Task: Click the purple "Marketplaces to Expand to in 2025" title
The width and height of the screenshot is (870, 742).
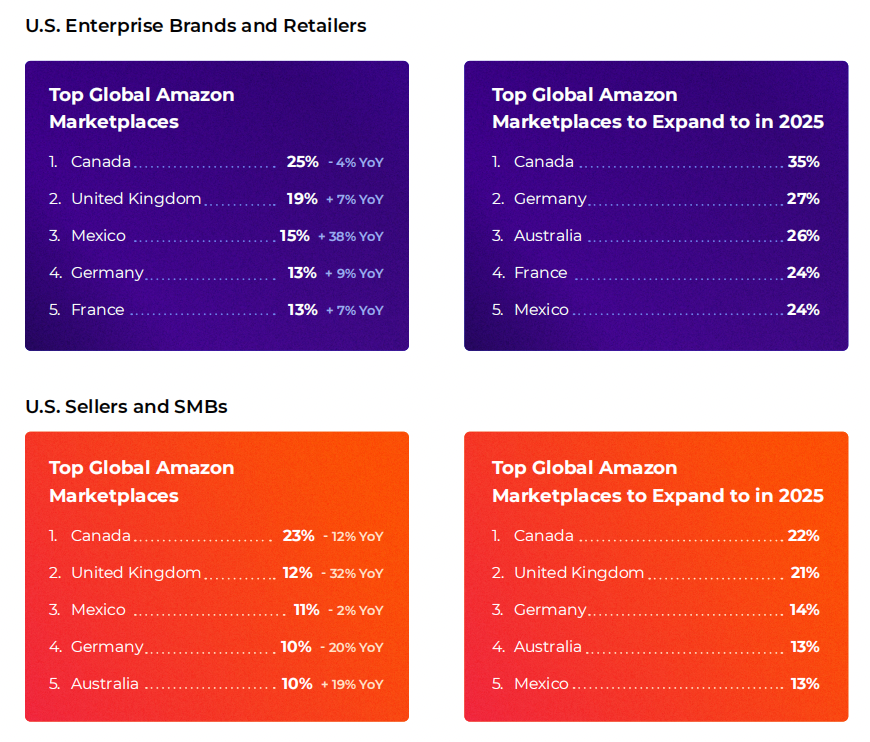Action: (x=657, y=122)
